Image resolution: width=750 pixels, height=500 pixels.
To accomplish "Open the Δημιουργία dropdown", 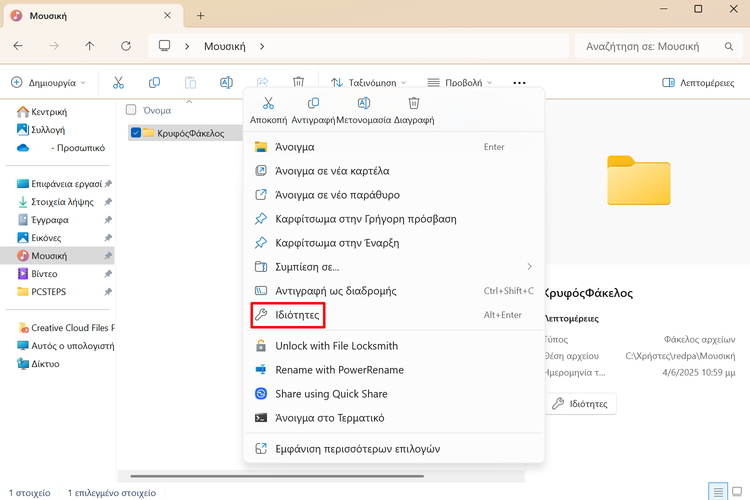I will pyautogui.click(x=48, y=83).
